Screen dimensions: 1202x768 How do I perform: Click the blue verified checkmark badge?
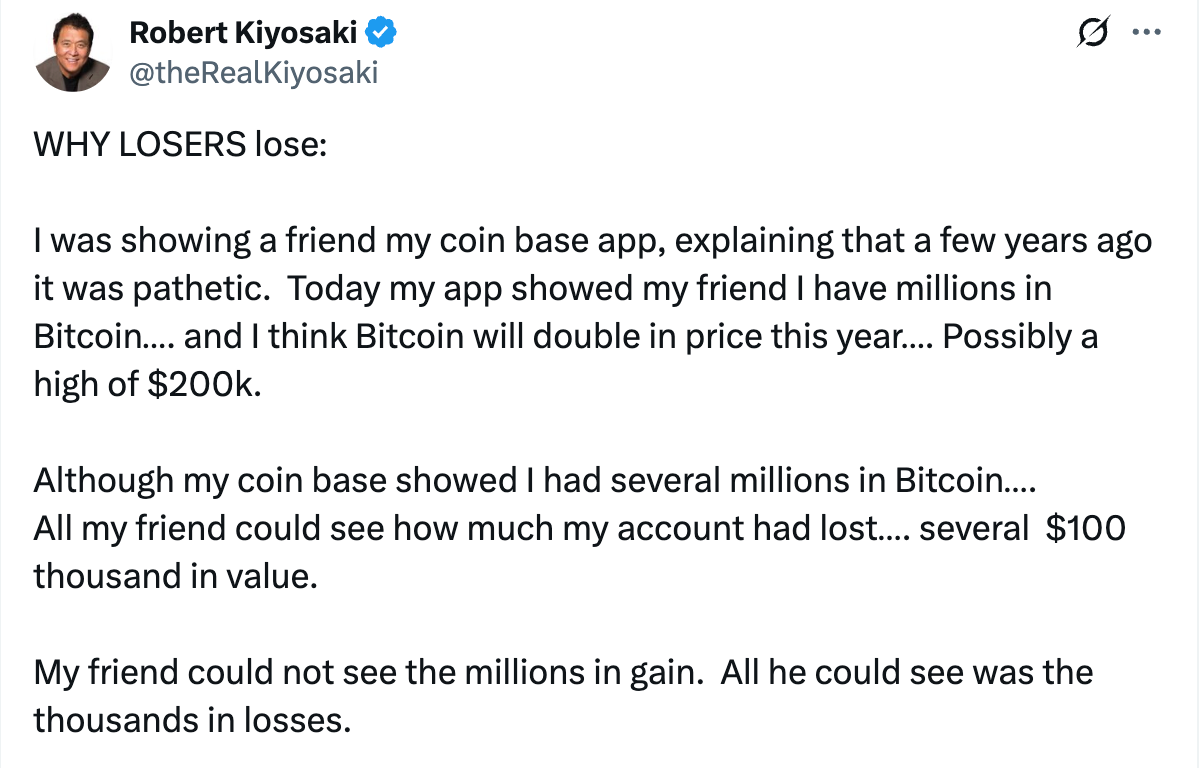(x=381, y=33)
